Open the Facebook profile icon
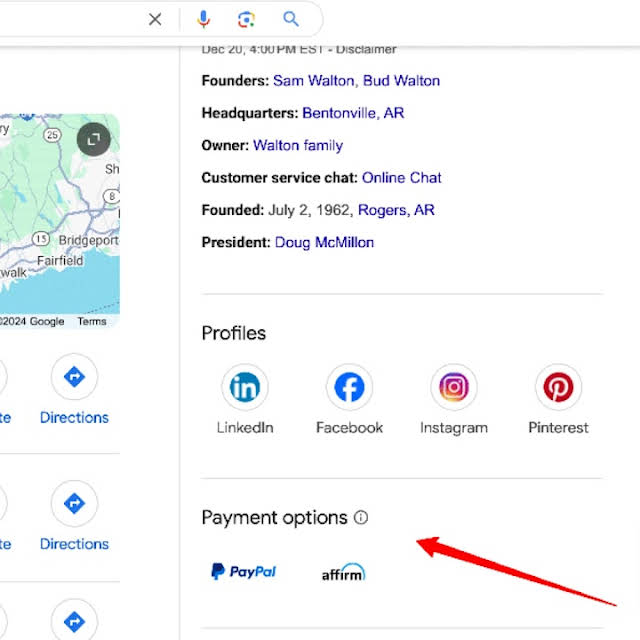The image size is (640, 640). (x=349, y=387)
